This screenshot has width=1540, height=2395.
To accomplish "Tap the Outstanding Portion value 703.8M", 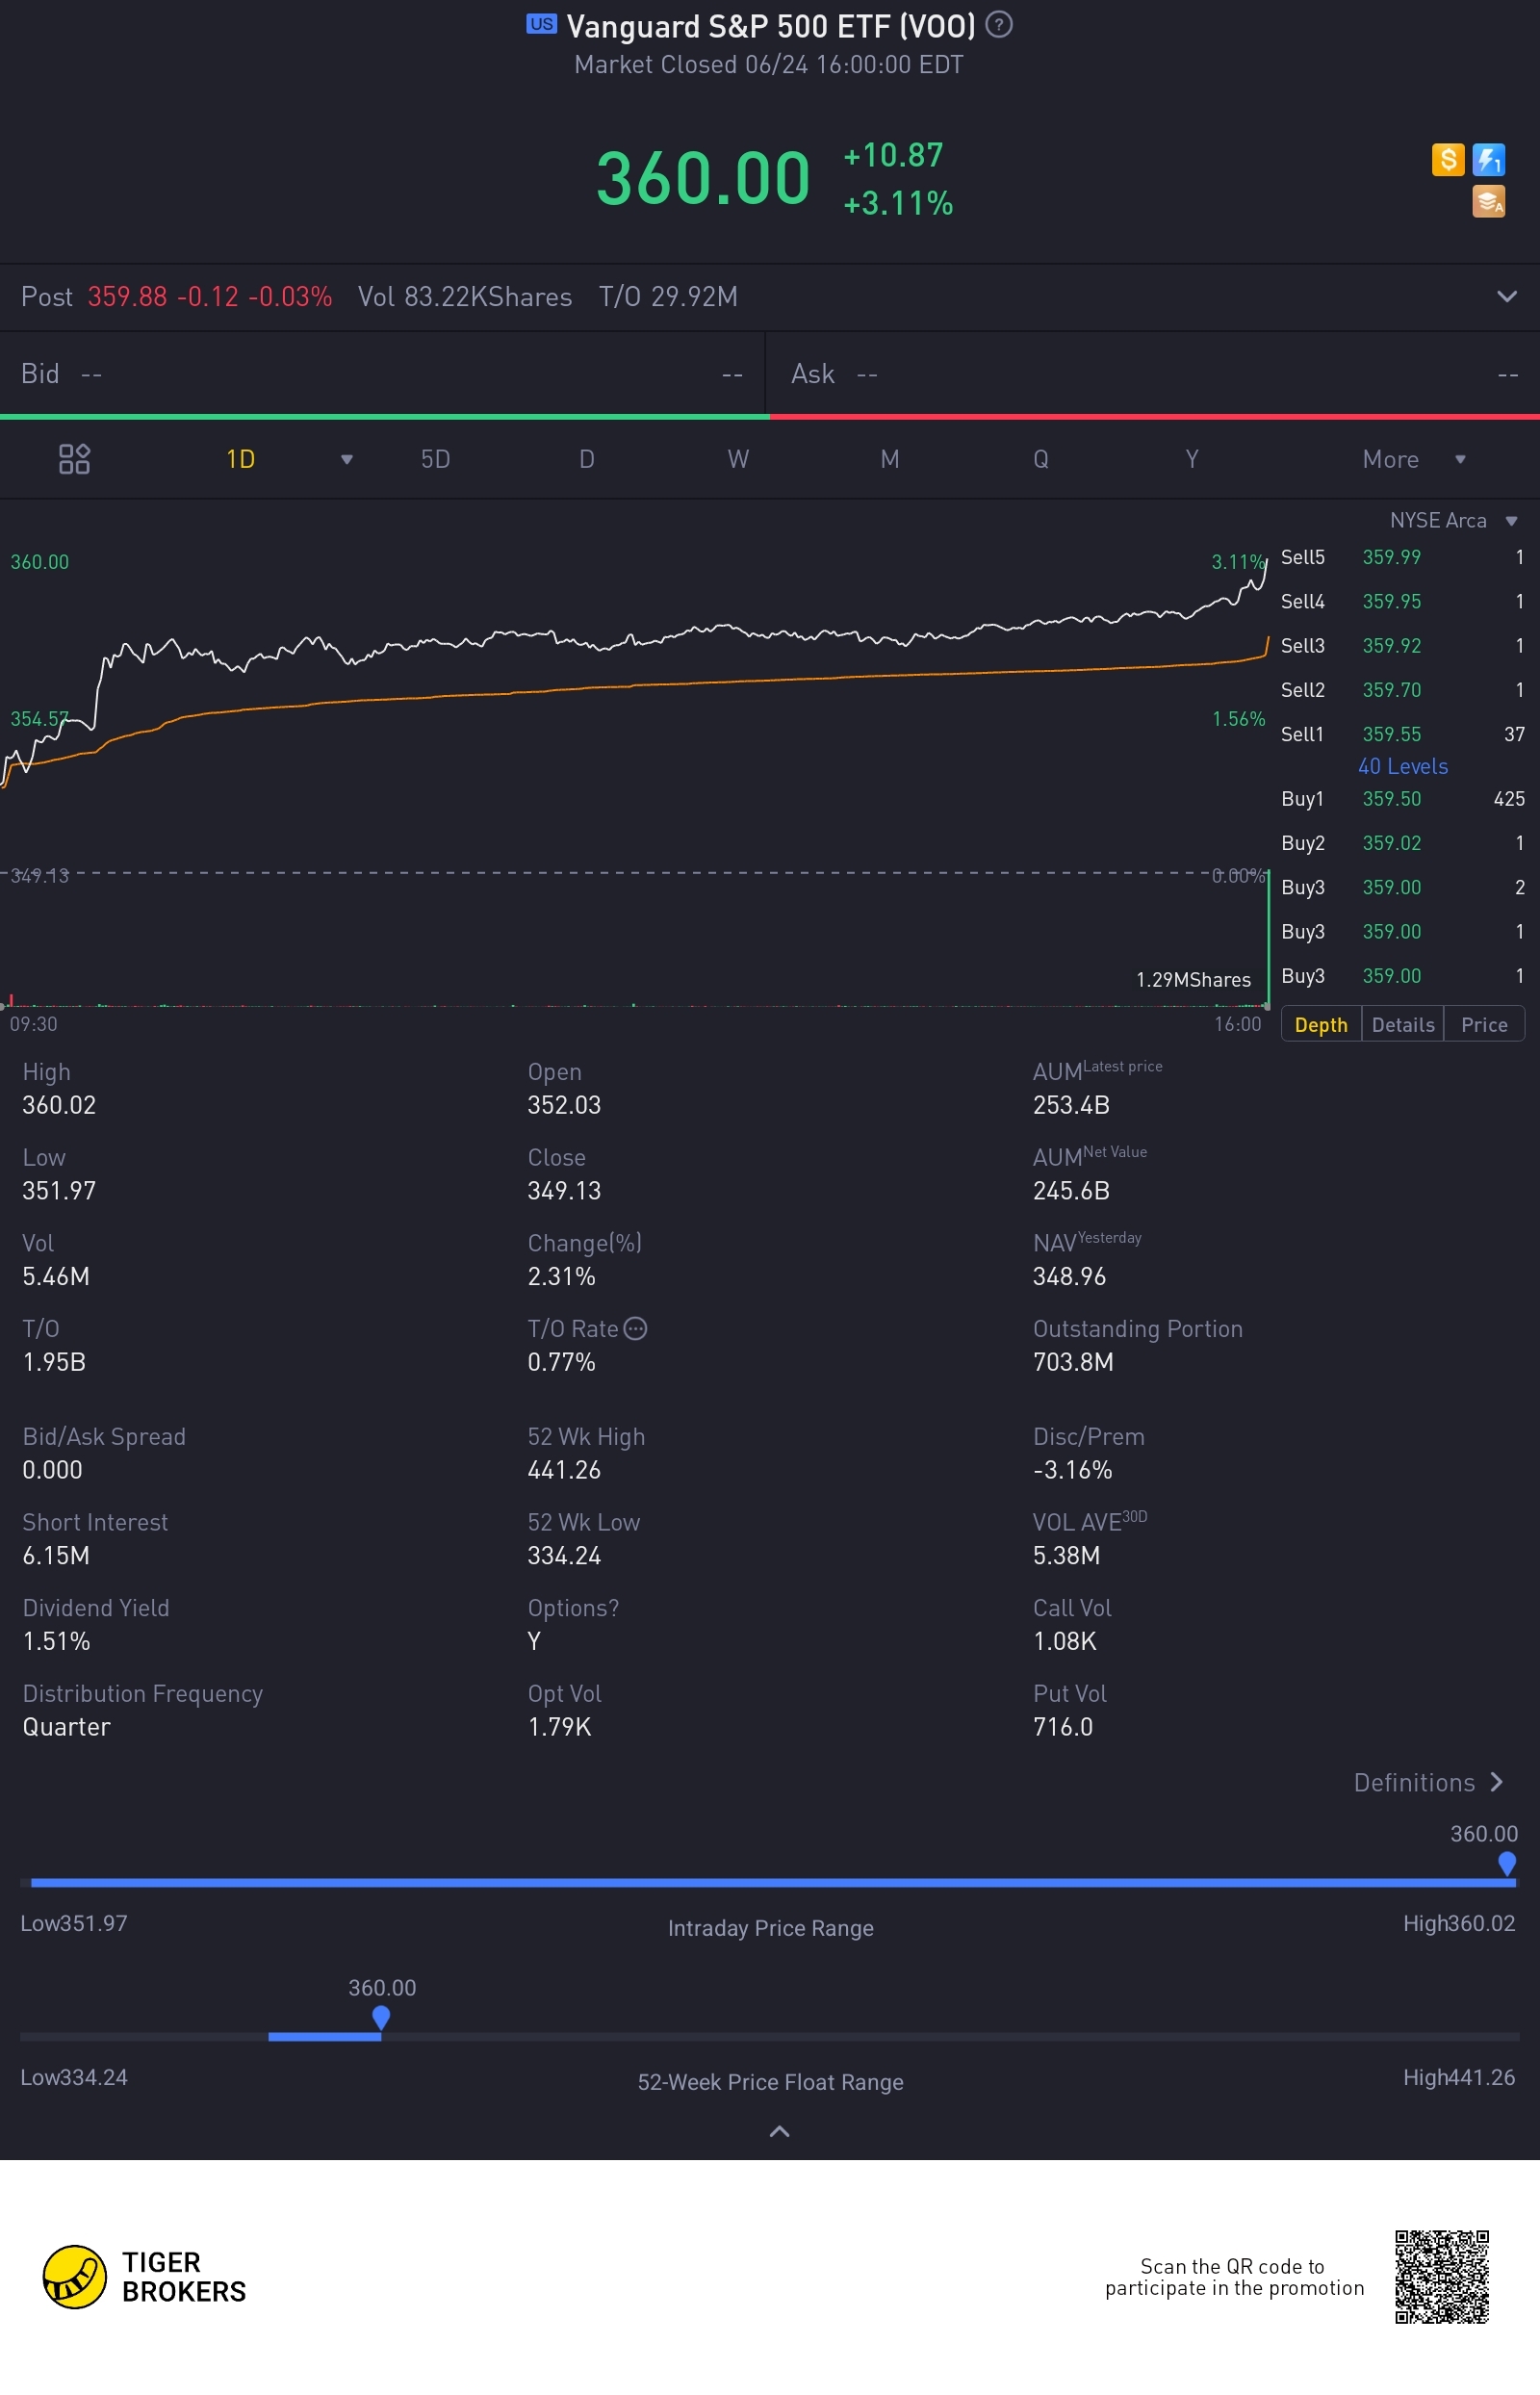I will click(1073, 1362).
